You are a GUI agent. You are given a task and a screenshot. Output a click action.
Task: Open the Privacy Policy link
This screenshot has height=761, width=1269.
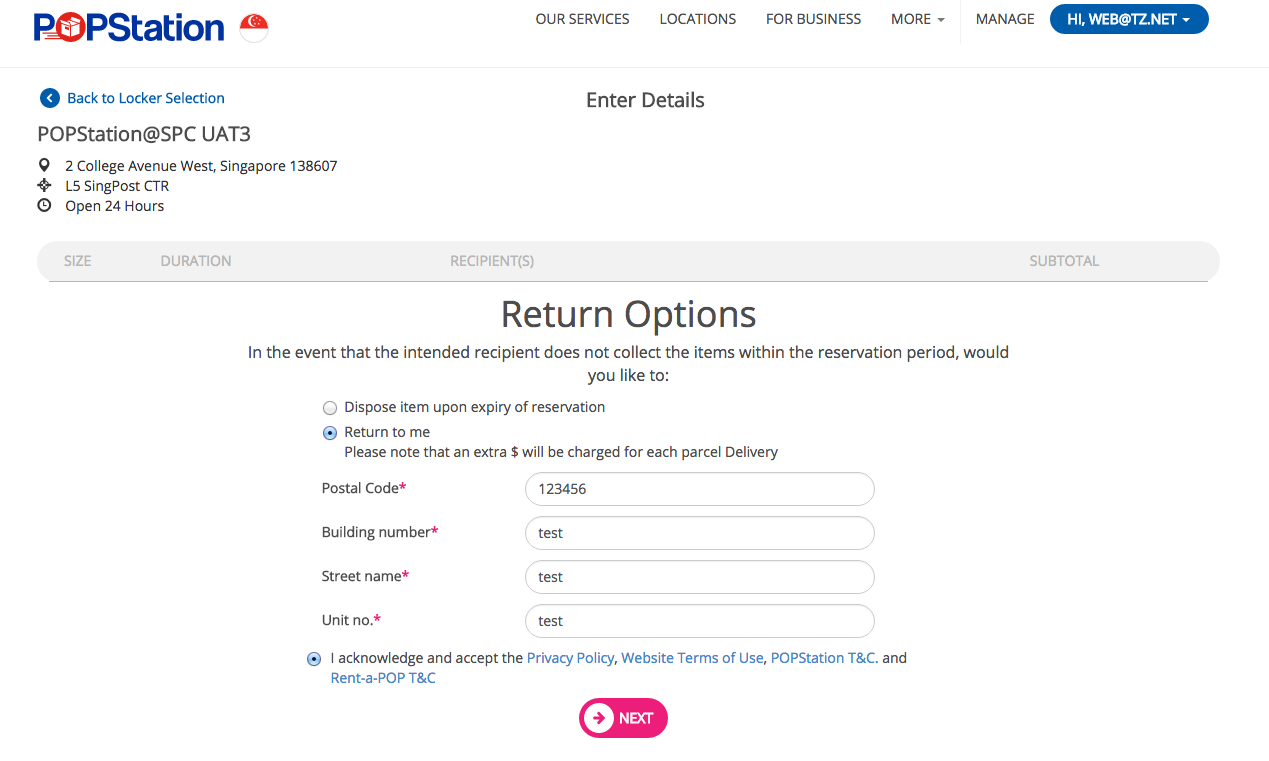(570, 658)
